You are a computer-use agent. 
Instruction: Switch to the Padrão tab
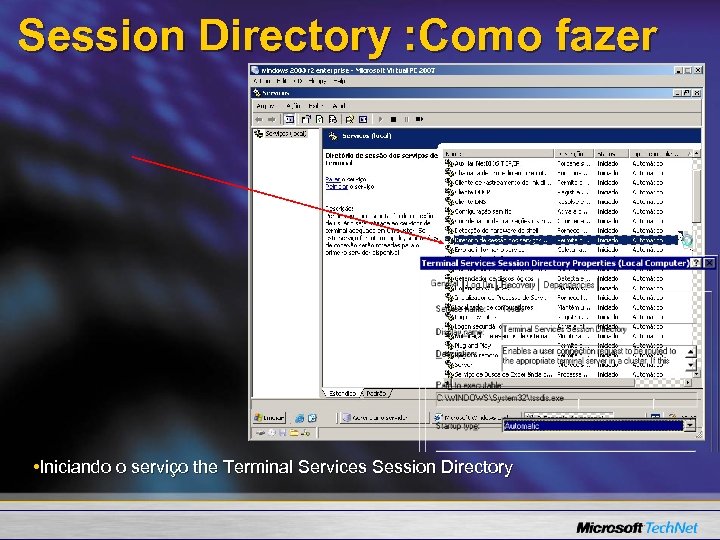377,394
